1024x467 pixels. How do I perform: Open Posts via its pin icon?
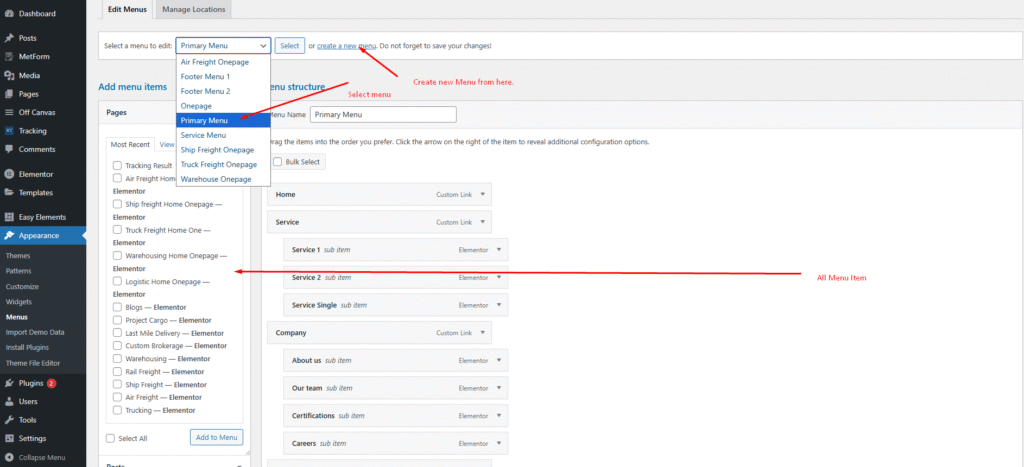click(9, 38)
